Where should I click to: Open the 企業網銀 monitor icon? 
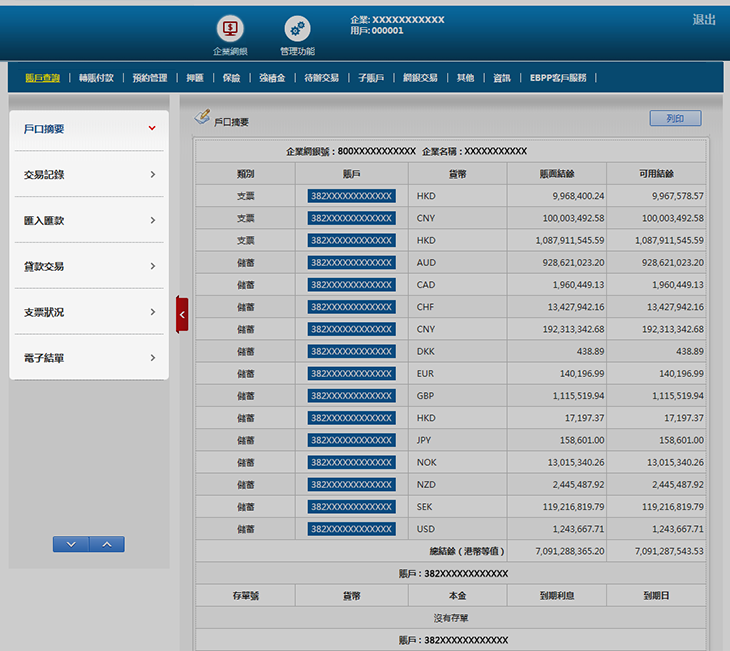pos(230,30)
